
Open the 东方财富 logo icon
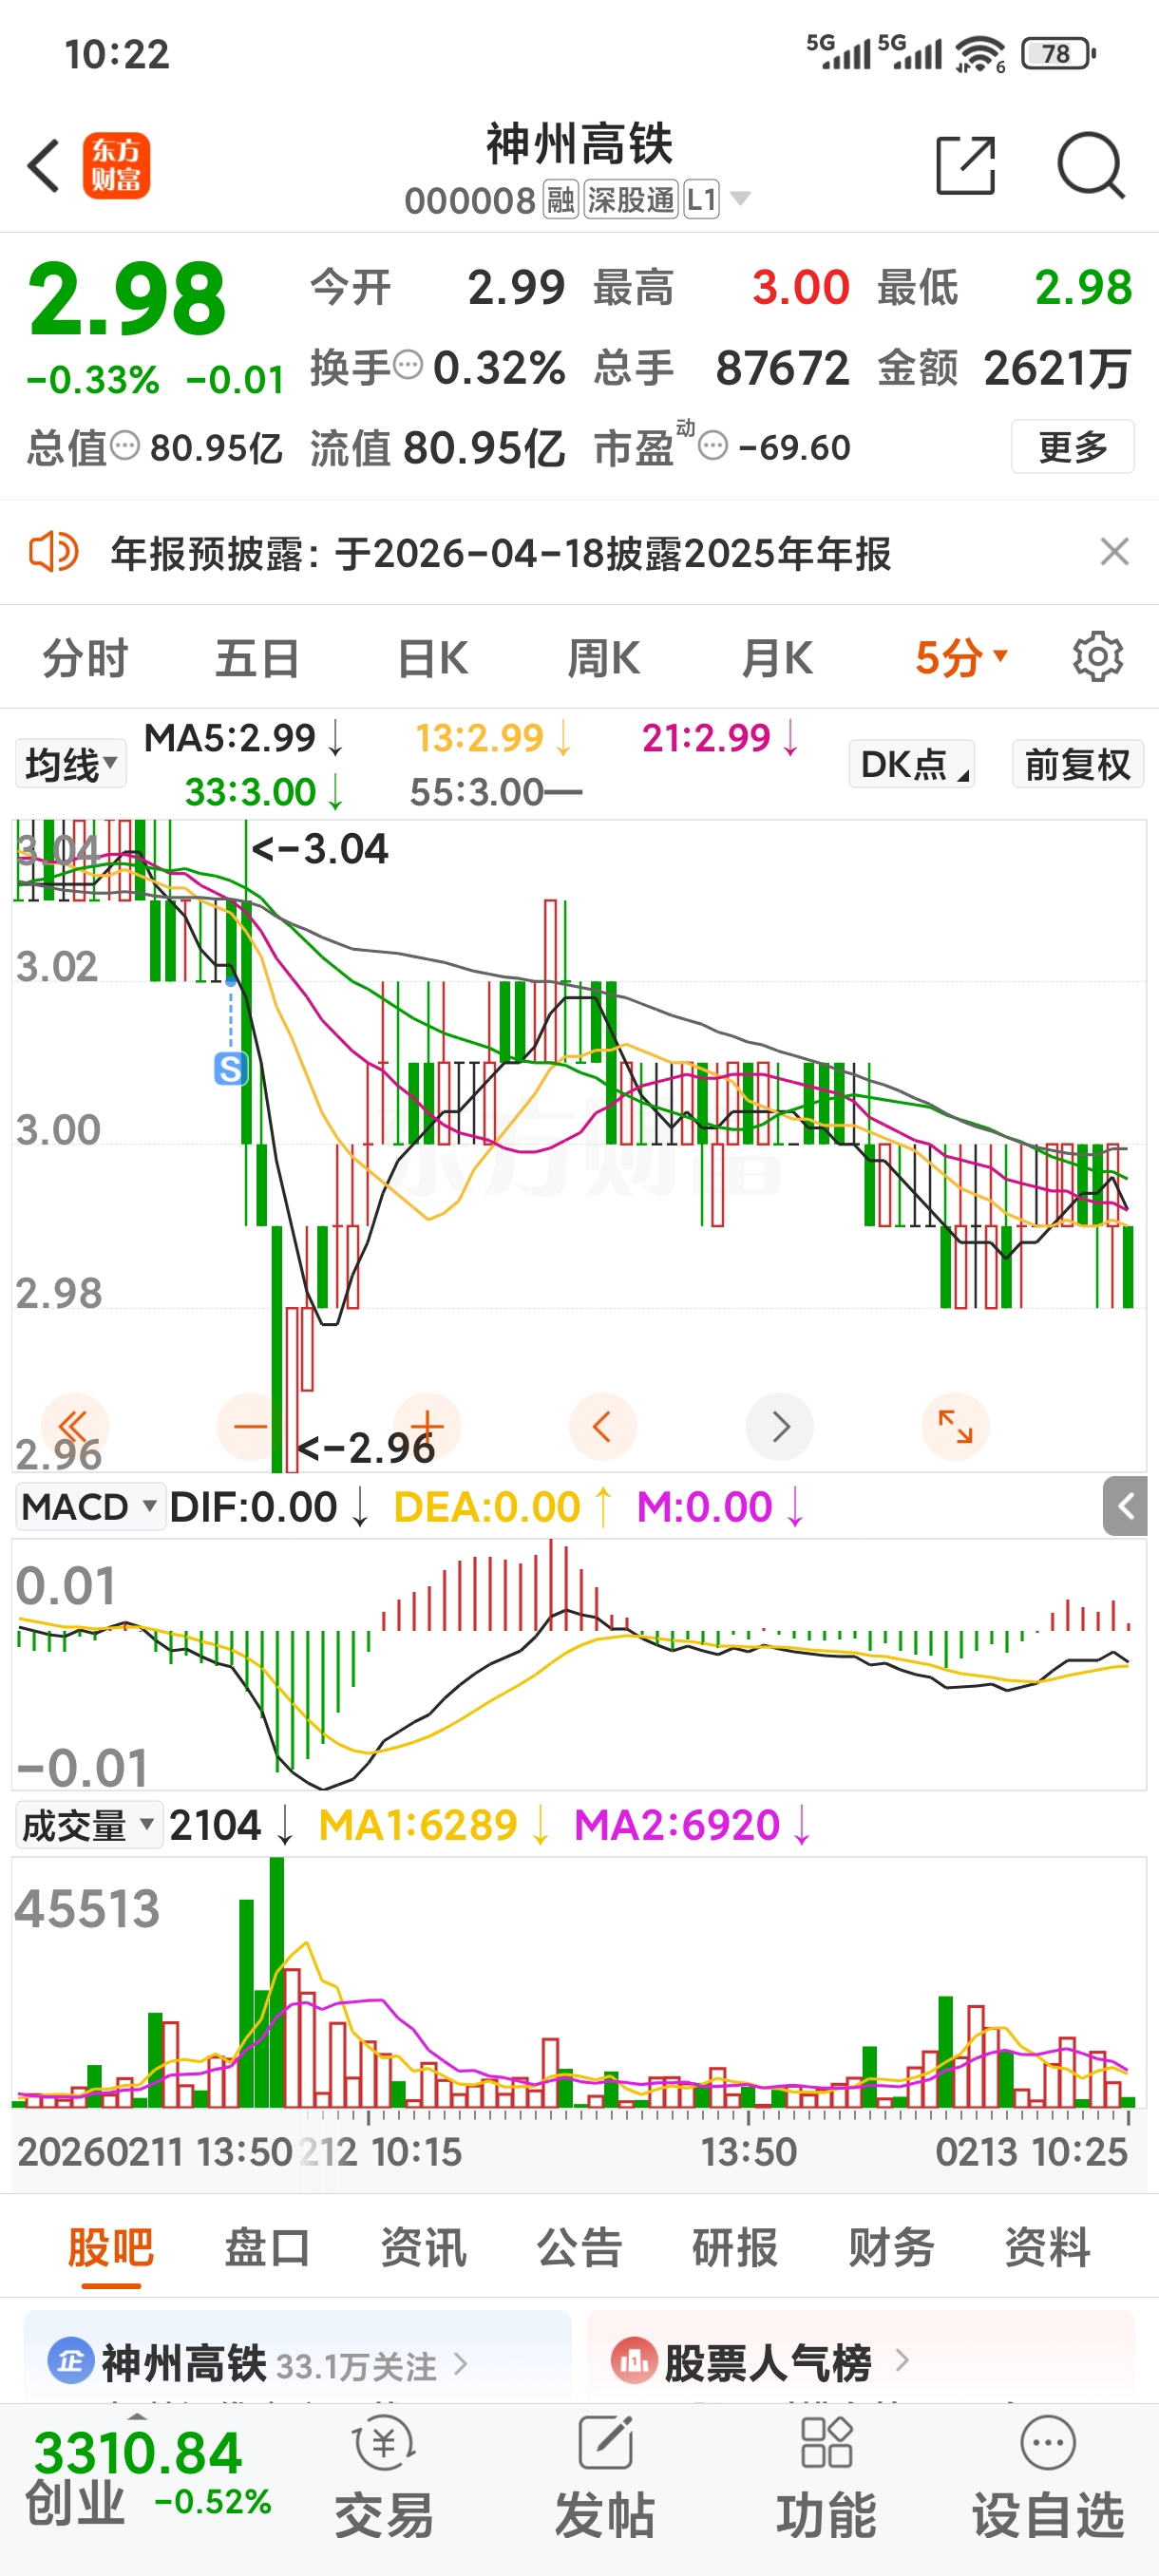pyautogui.click(x=116, y=166)
